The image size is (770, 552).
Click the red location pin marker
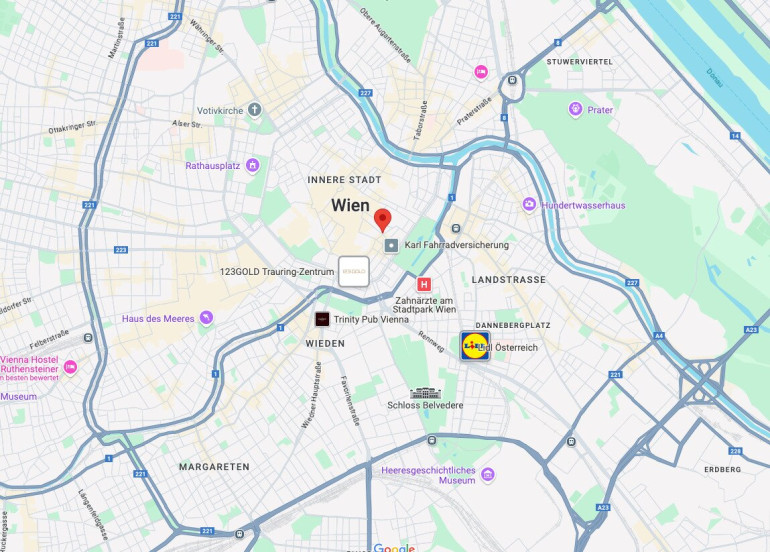coord(383,220)
